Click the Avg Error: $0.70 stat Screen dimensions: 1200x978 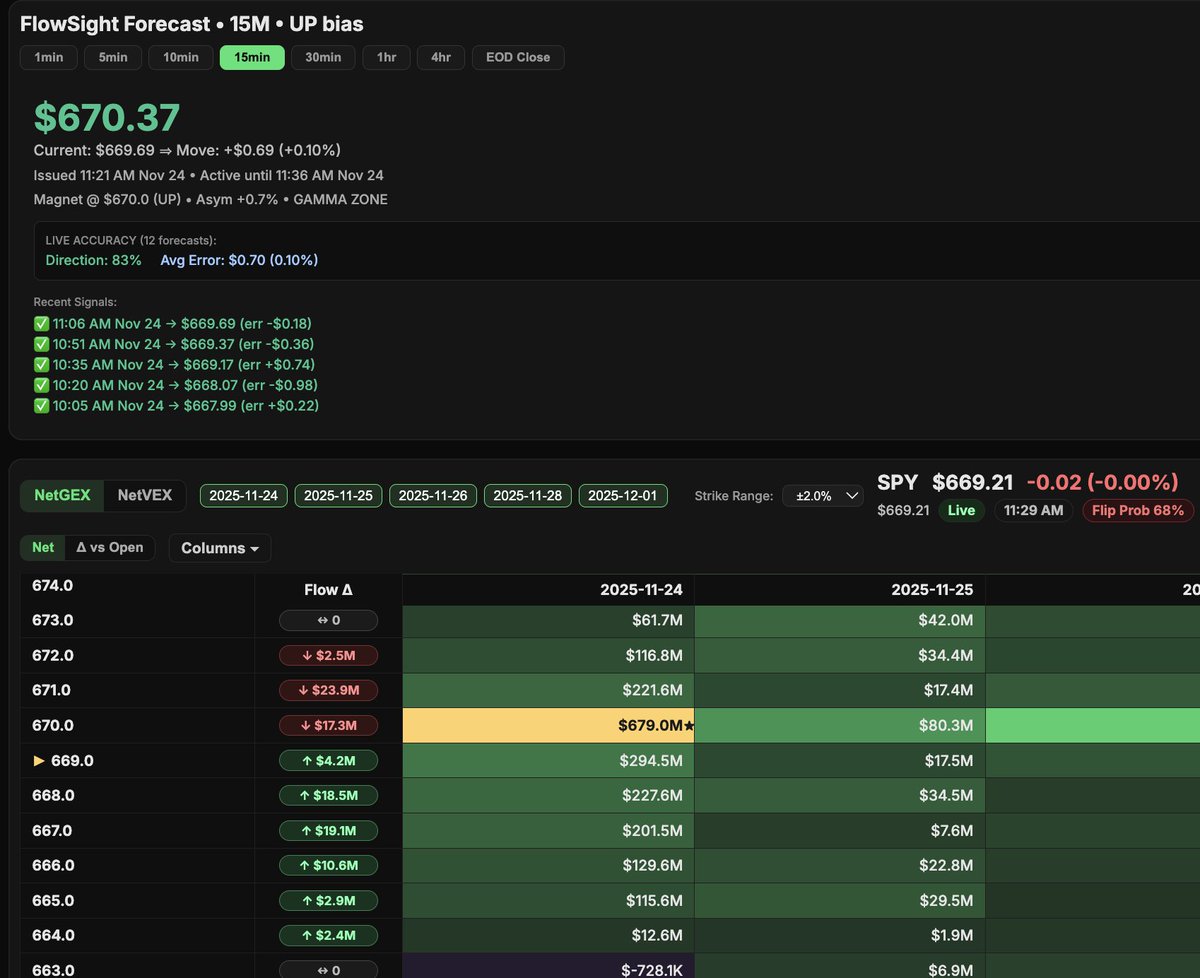pyautogui.click(x=239, y=260)
